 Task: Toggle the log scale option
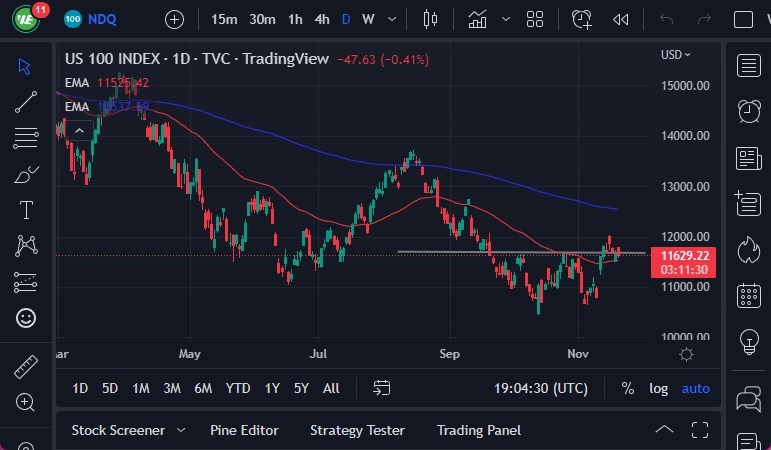658,388
